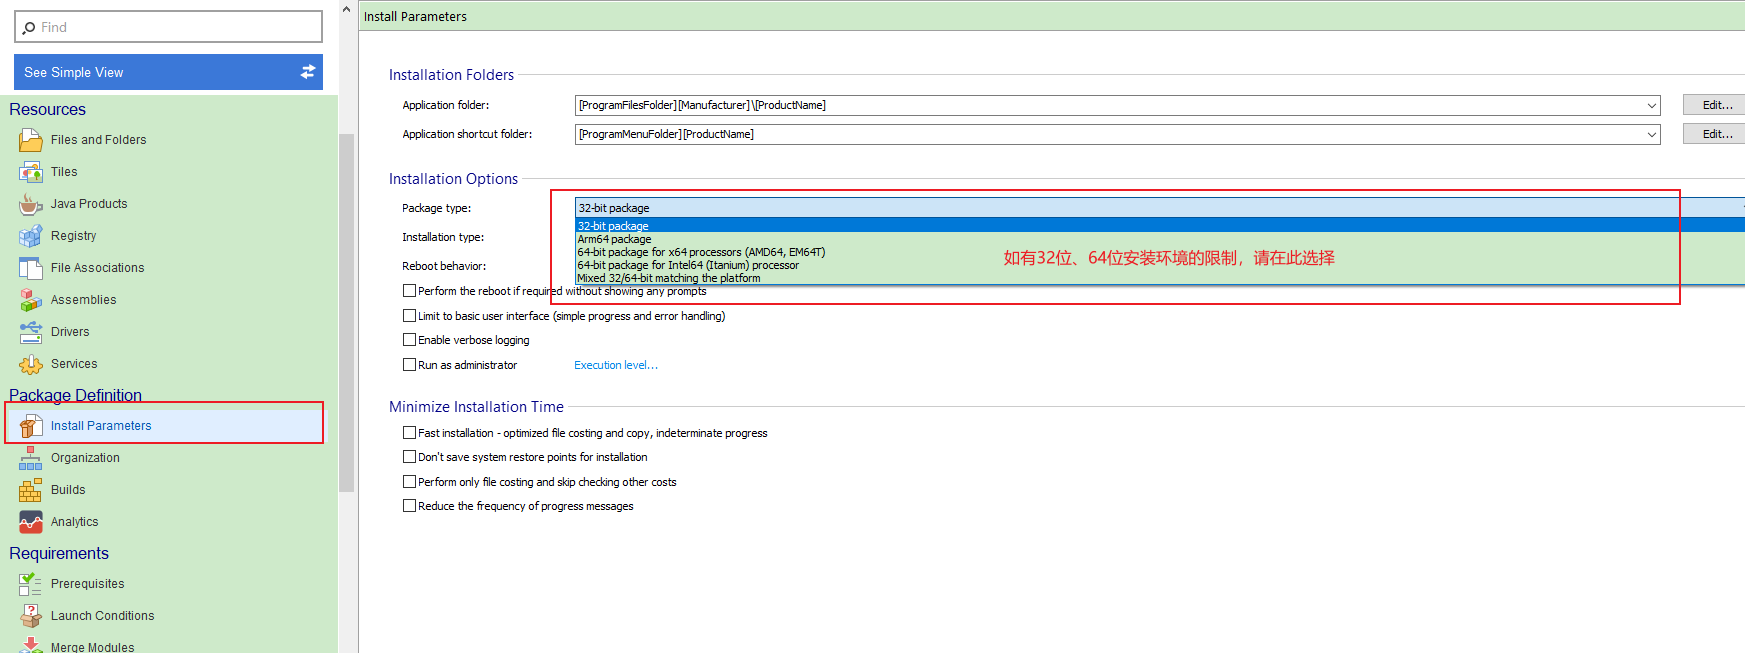Check 'Perform only file costing' option
The height and width of the screenshot is (653, 1745).
[x=409, y=482]
